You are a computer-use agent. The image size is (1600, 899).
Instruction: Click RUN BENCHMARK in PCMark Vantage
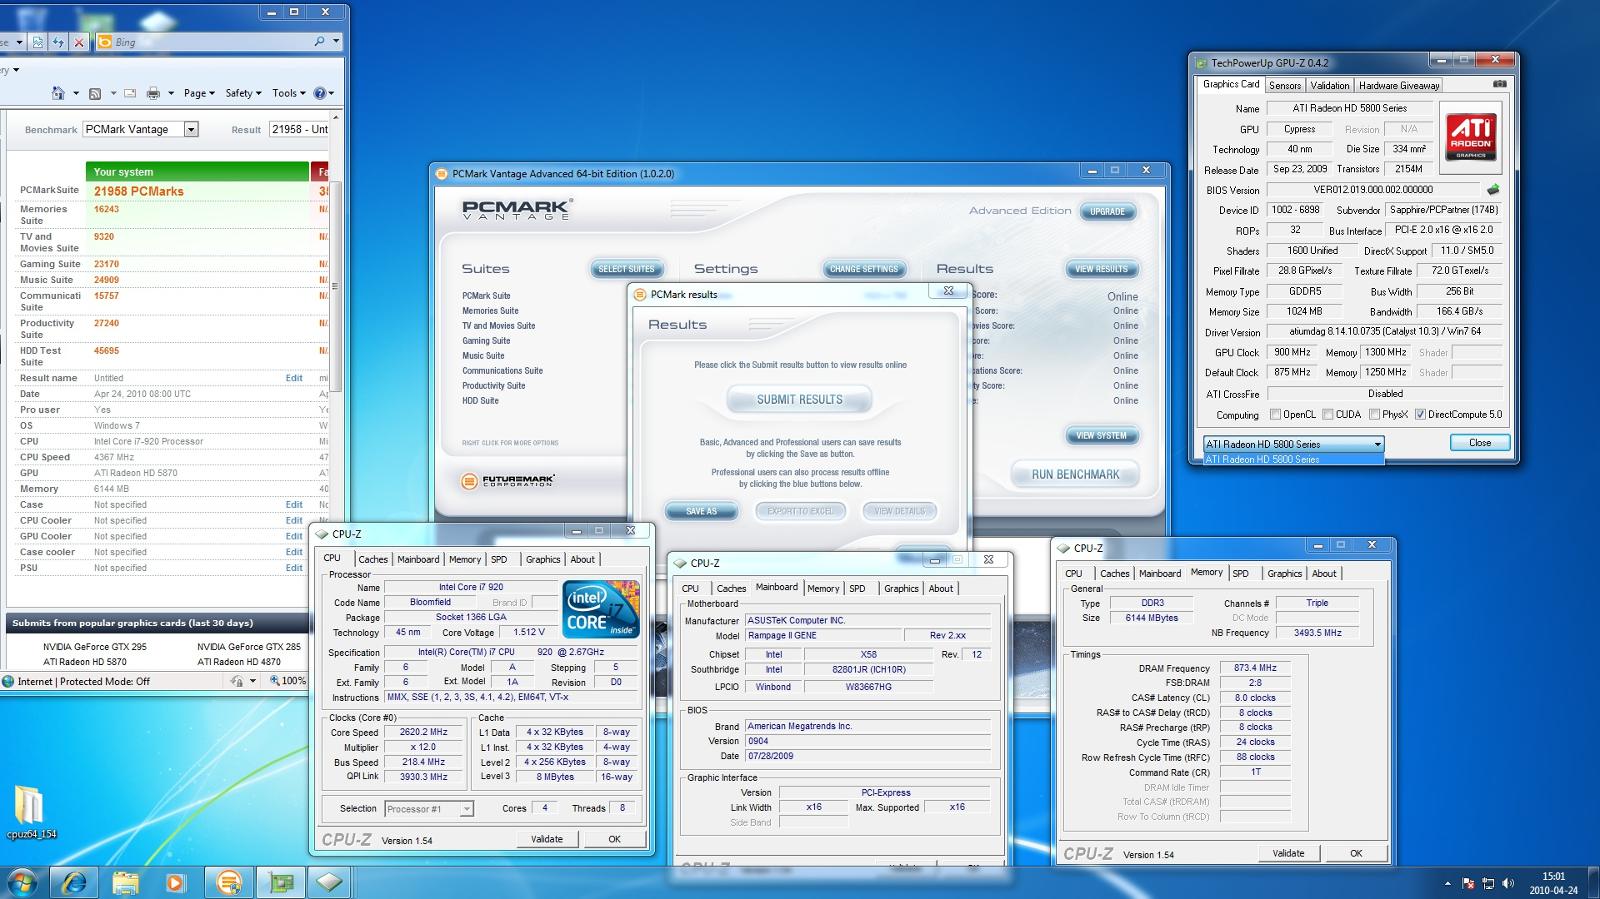[1075, 474]
